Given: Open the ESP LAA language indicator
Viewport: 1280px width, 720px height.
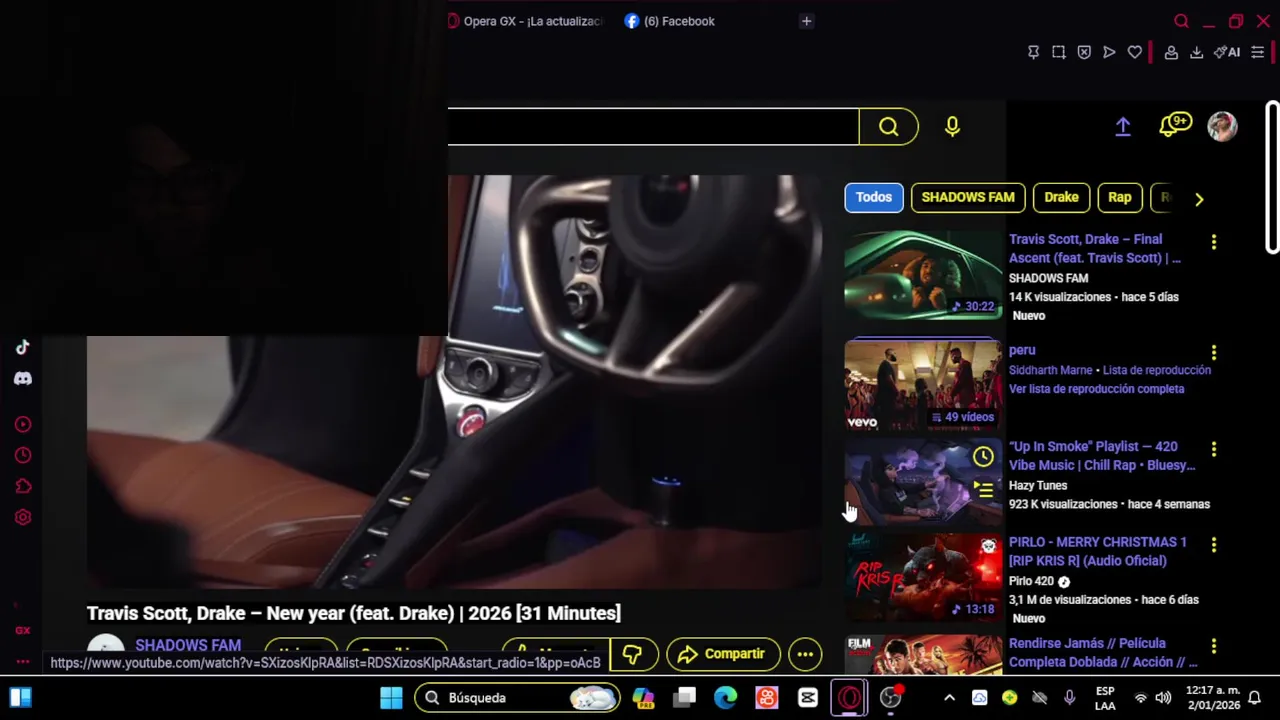Looking at the screenshot, I should point(1105,698).
